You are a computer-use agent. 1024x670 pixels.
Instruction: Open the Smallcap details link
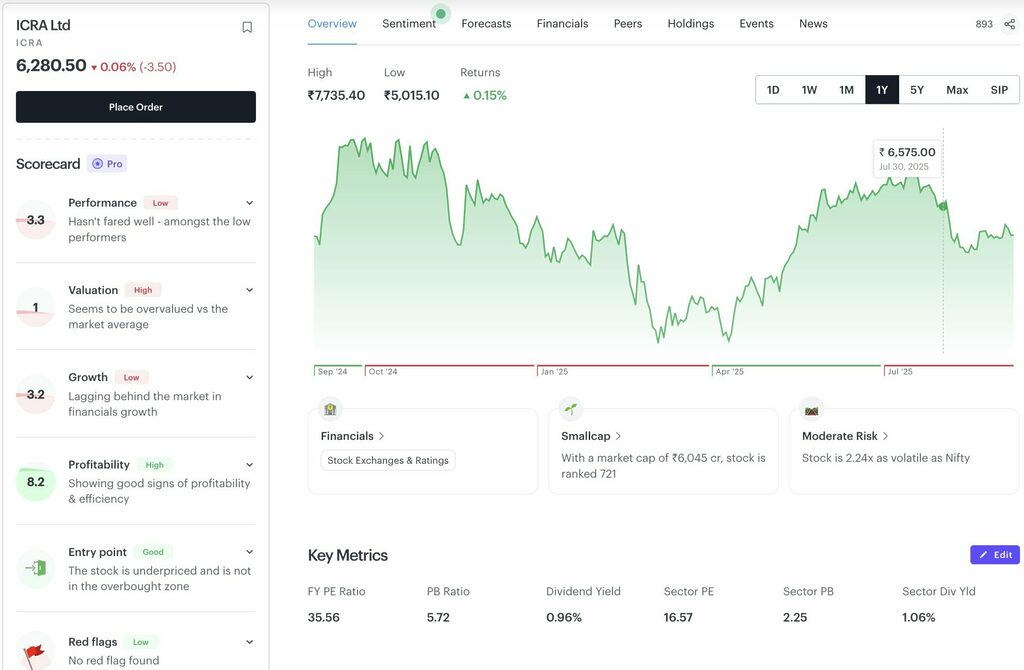(591, 436)
